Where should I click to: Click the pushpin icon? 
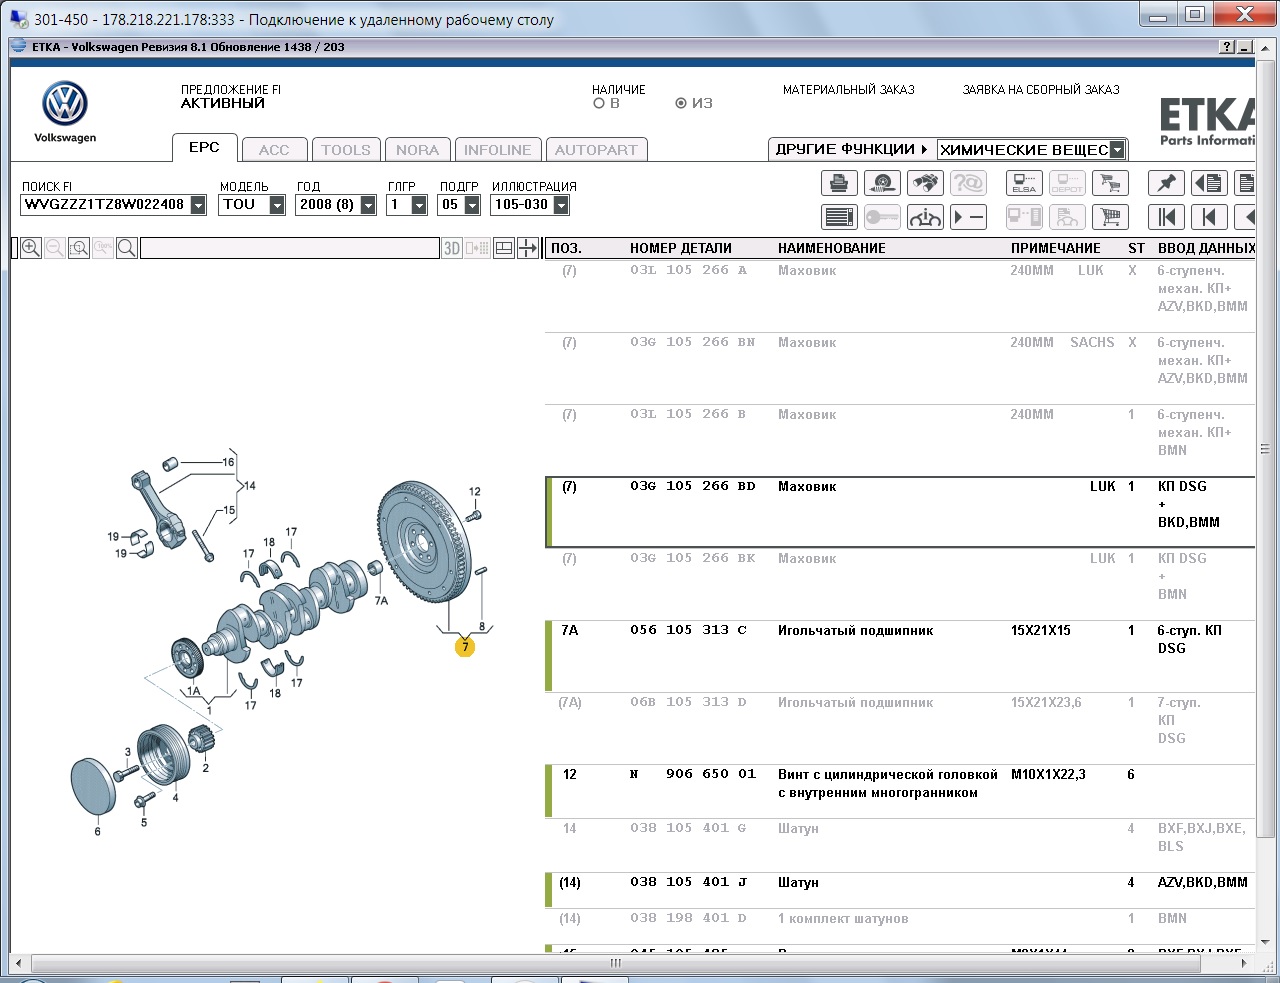tap(1166, 184)
